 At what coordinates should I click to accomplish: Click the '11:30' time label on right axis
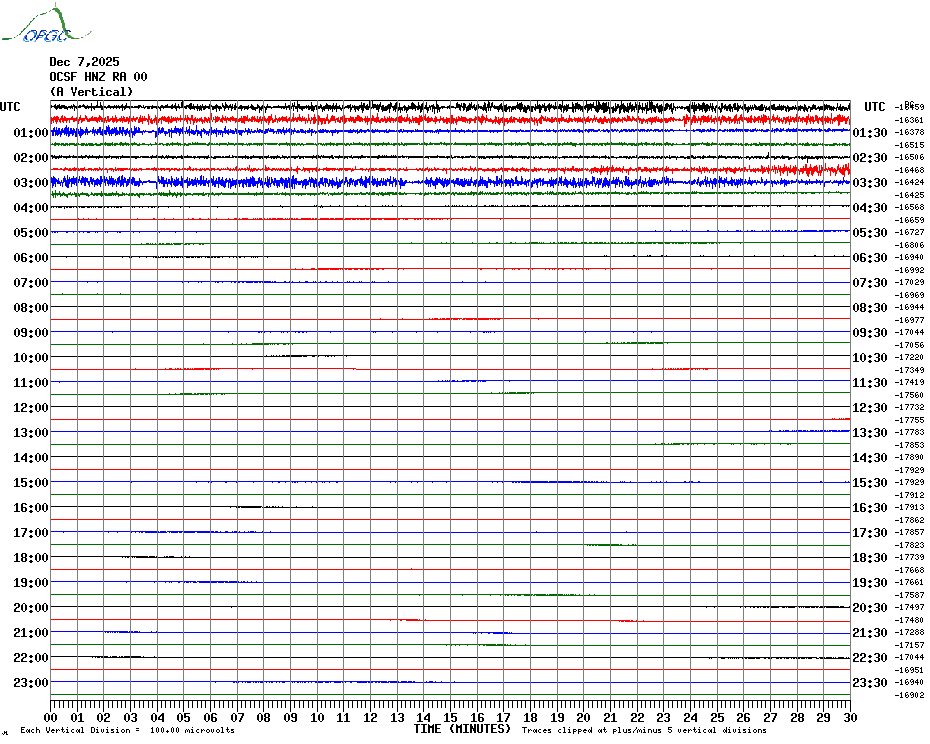coord(870,383)
